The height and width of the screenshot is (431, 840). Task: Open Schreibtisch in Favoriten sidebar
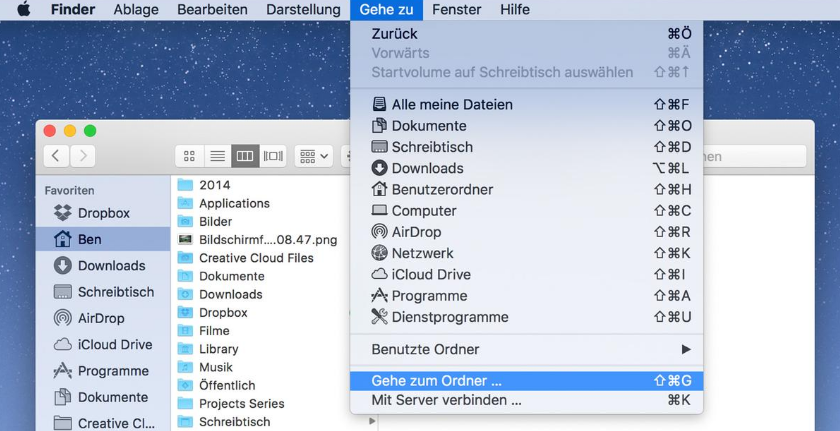point(103,292)
